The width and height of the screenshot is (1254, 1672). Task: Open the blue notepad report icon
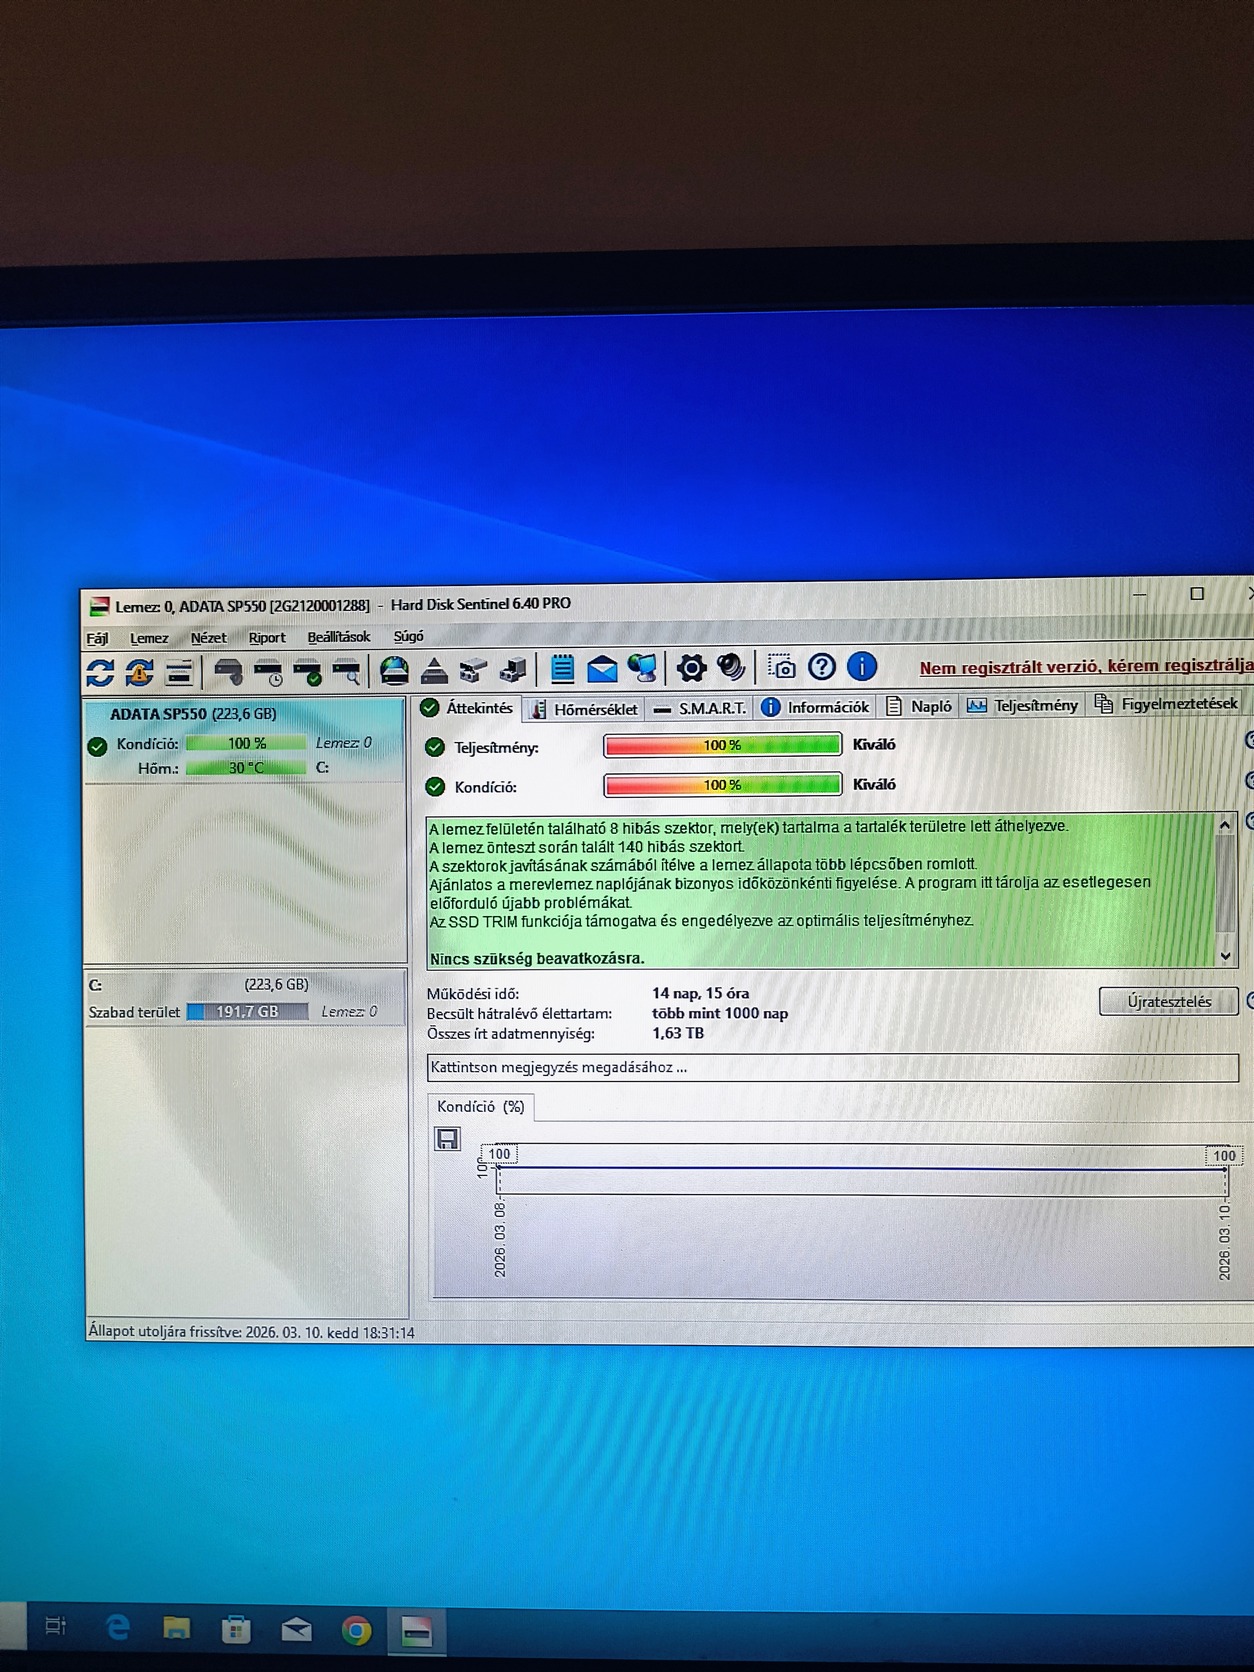click(562, 669)
